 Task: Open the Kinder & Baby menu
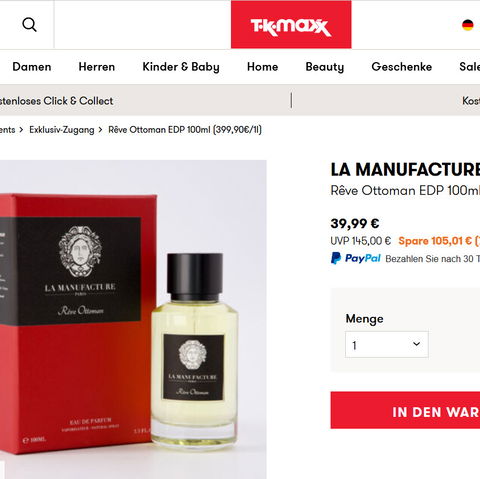[x=181, y=67]
